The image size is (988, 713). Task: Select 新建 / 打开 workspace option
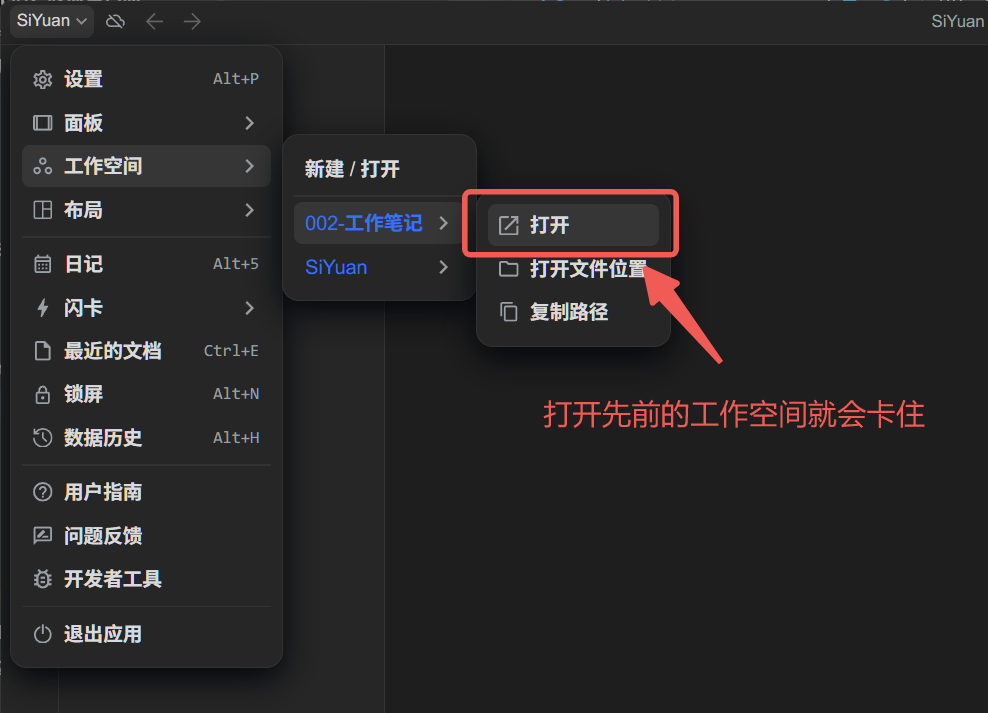tap(379, 169)
